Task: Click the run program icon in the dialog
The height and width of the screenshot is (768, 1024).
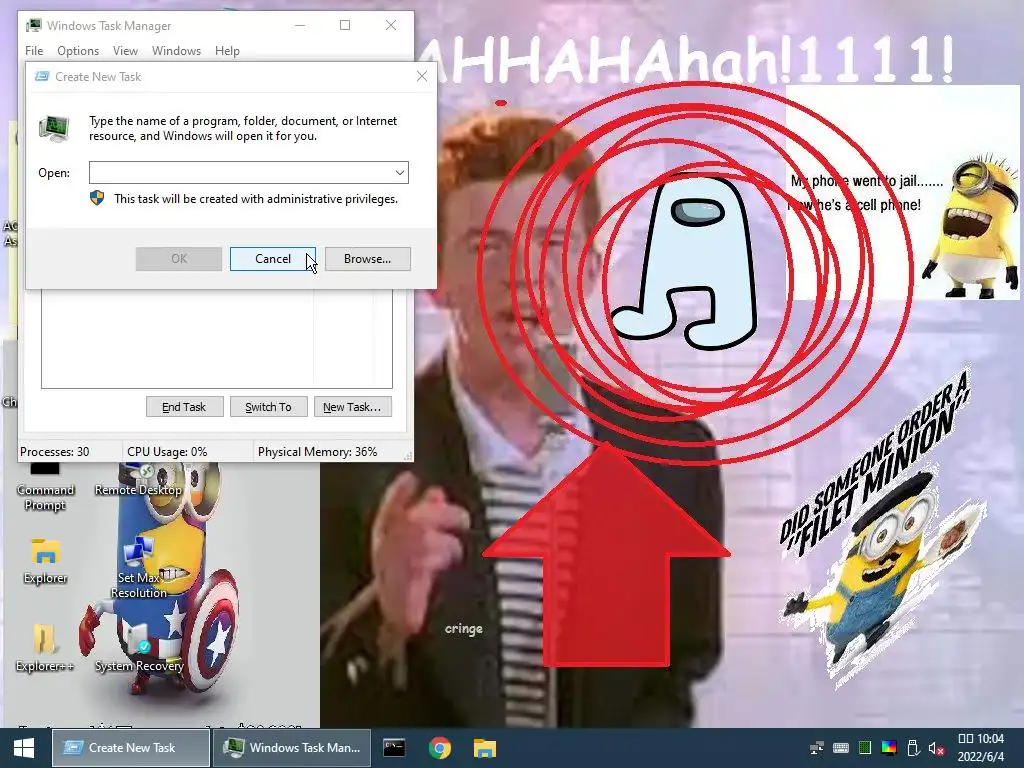Action: (x=54, y=129)
